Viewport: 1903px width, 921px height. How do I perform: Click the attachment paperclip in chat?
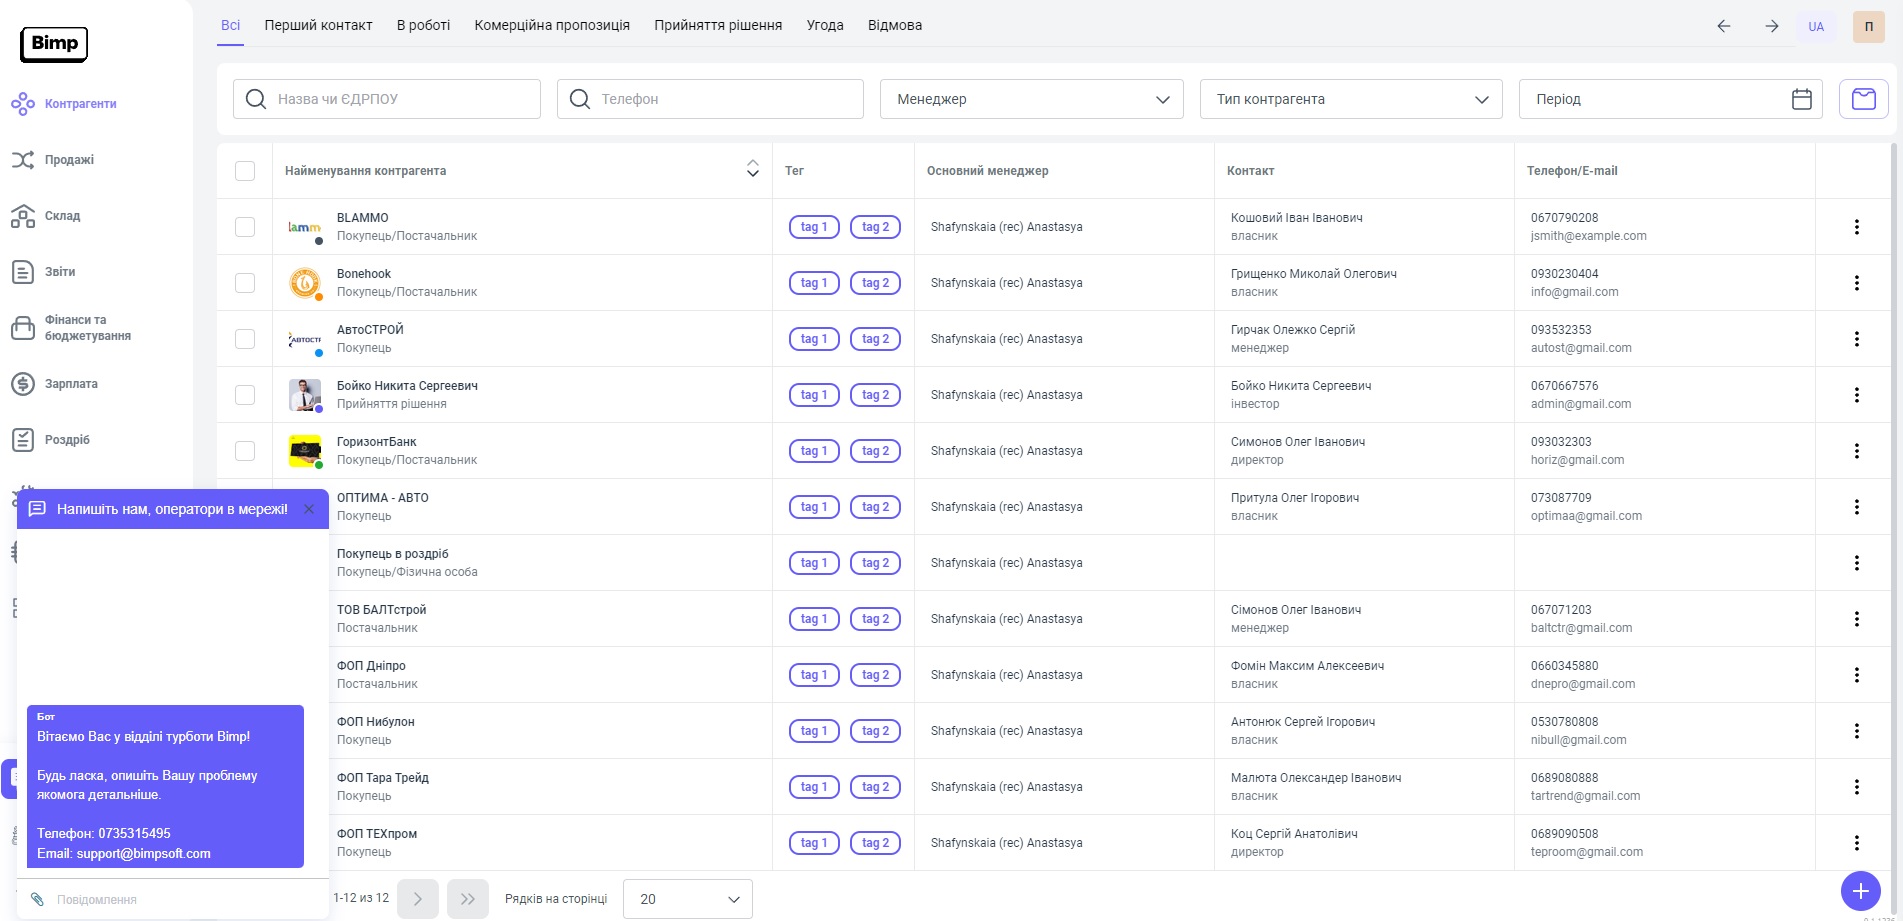(37, 899)
